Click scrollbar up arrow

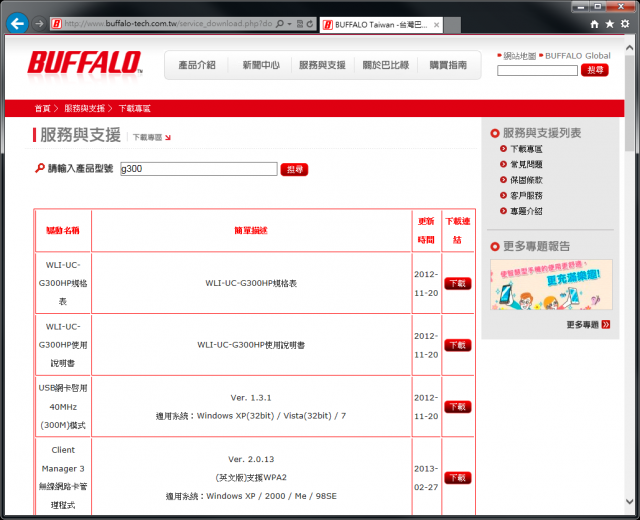pos(630,47)
